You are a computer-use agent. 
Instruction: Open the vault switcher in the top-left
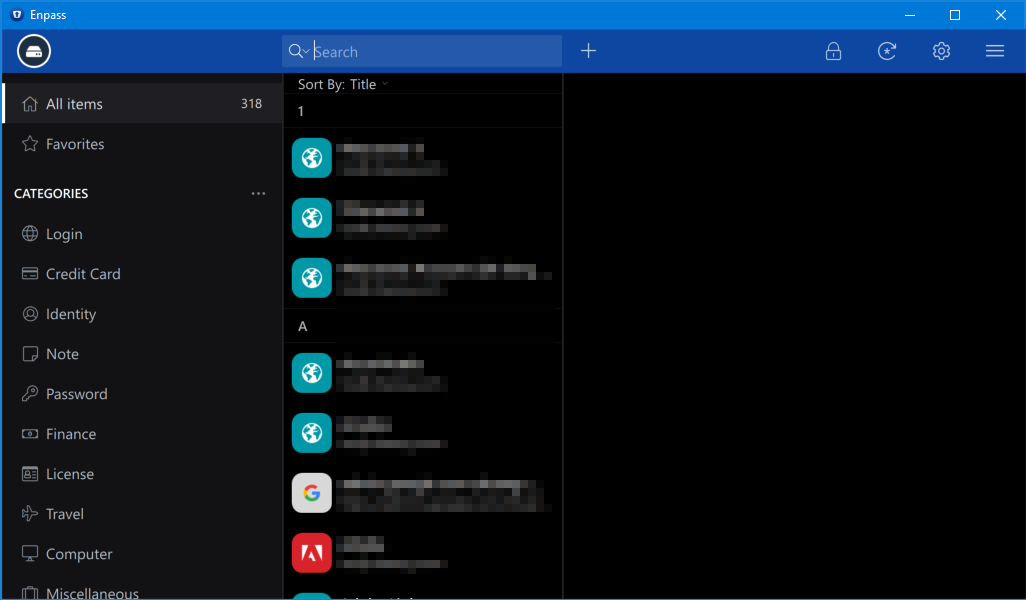click(x=33, y=50)
